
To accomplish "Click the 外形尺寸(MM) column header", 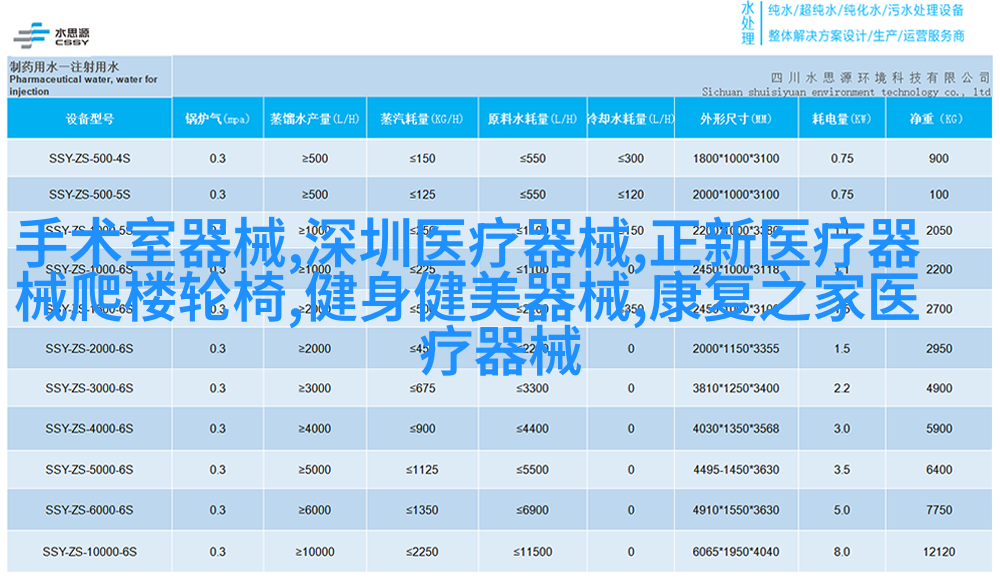I will 735,119.
